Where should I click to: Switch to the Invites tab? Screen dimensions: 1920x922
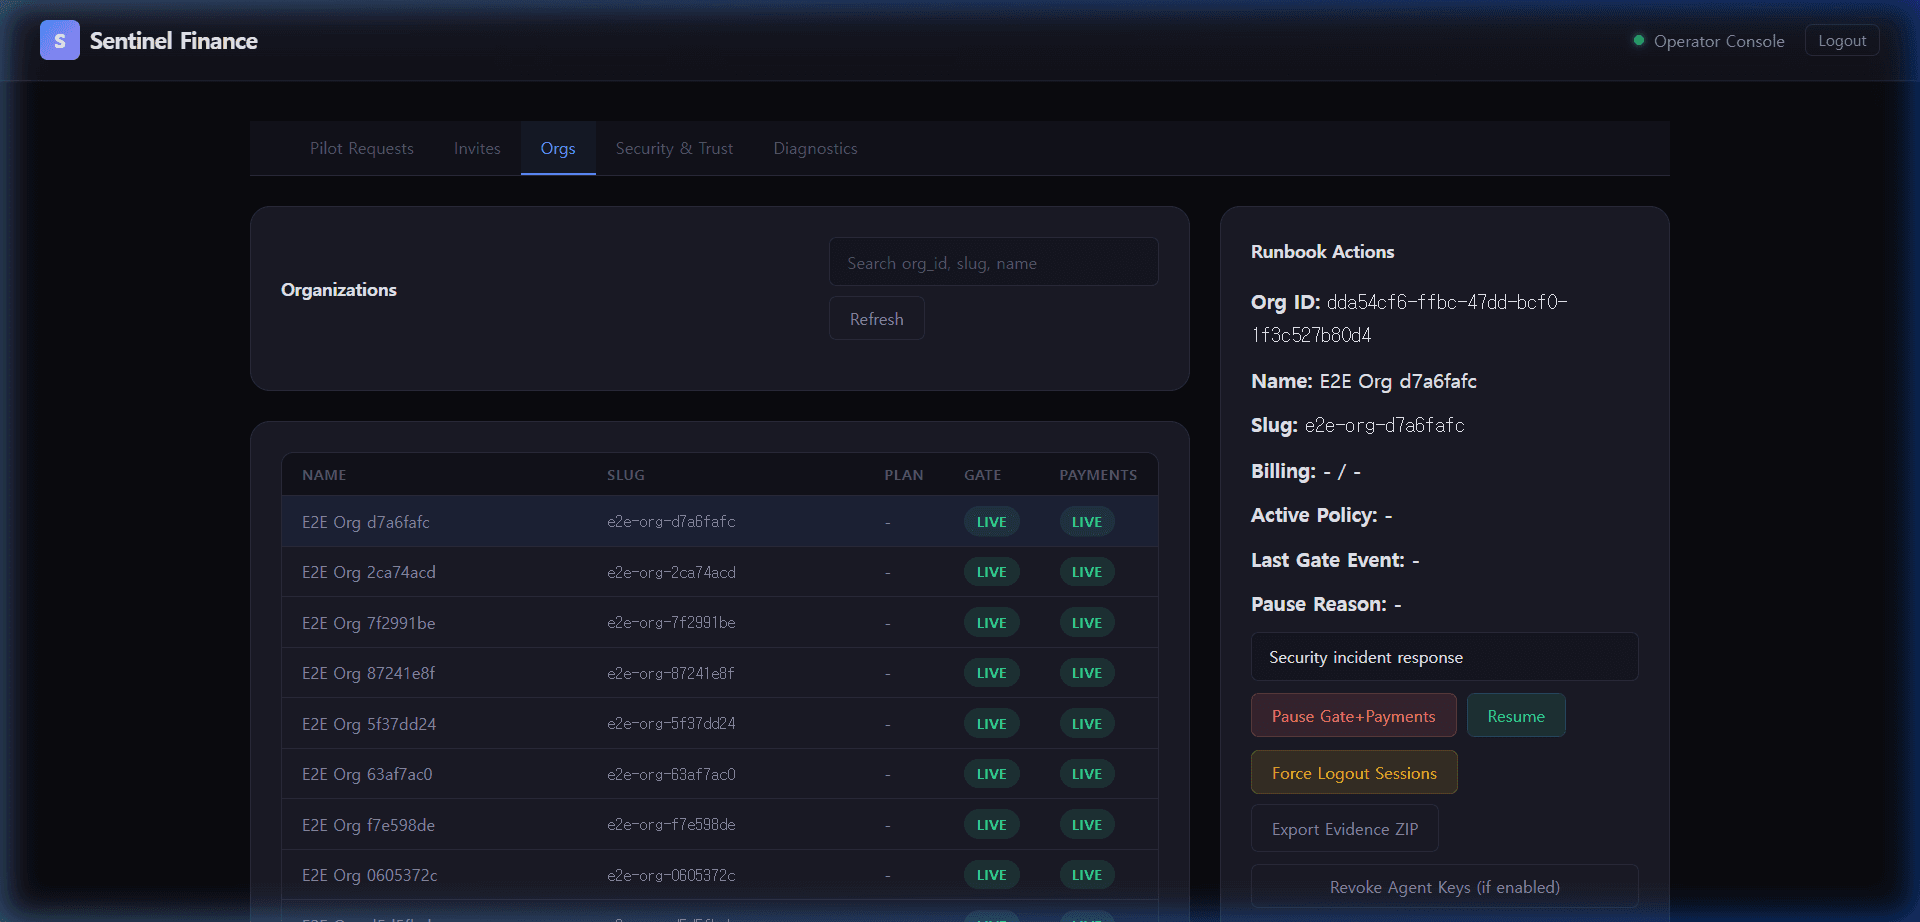click(476, 149)
